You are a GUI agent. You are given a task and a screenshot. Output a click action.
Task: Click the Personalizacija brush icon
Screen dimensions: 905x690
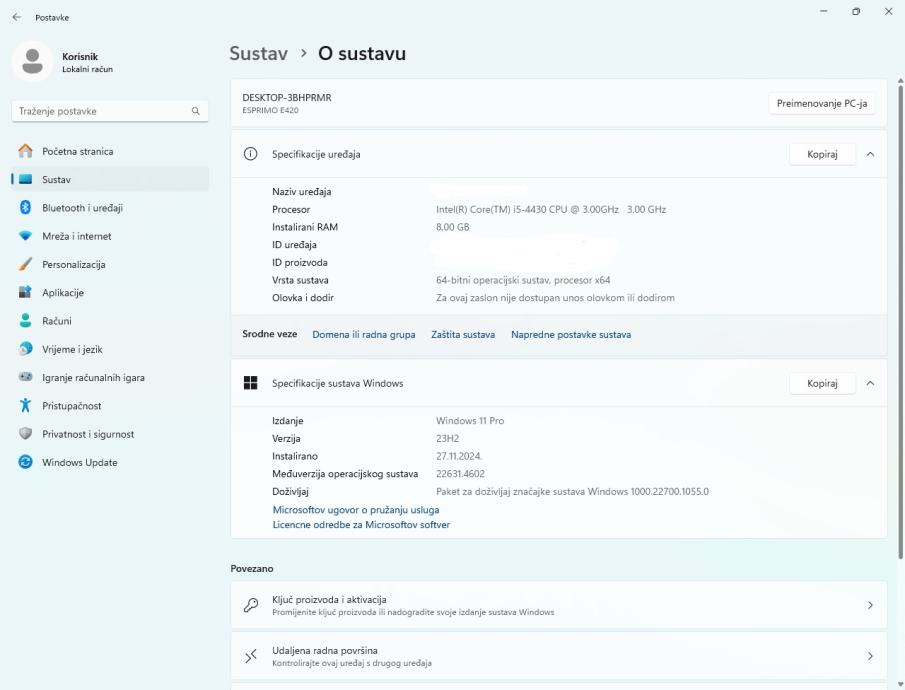coord(26,265)
